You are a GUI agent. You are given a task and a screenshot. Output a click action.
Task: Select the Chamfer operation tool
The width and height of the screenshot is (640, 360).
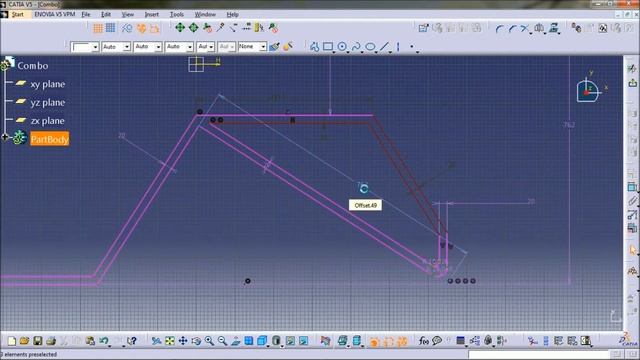coord(513,29)
